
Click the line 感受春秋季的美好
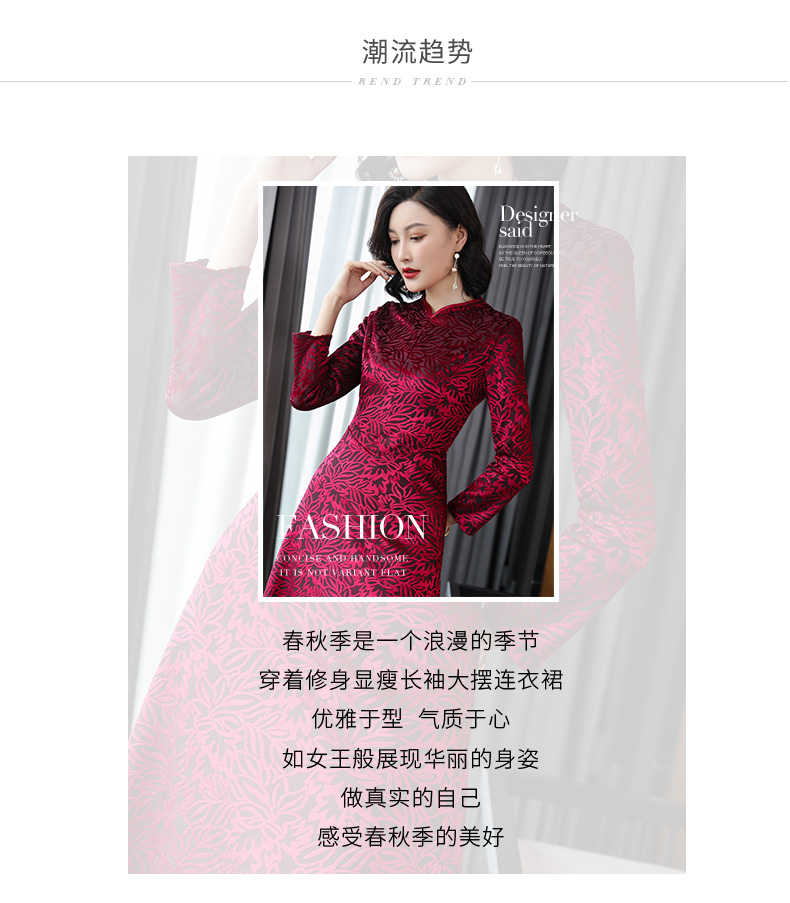[x=410, y=837]
